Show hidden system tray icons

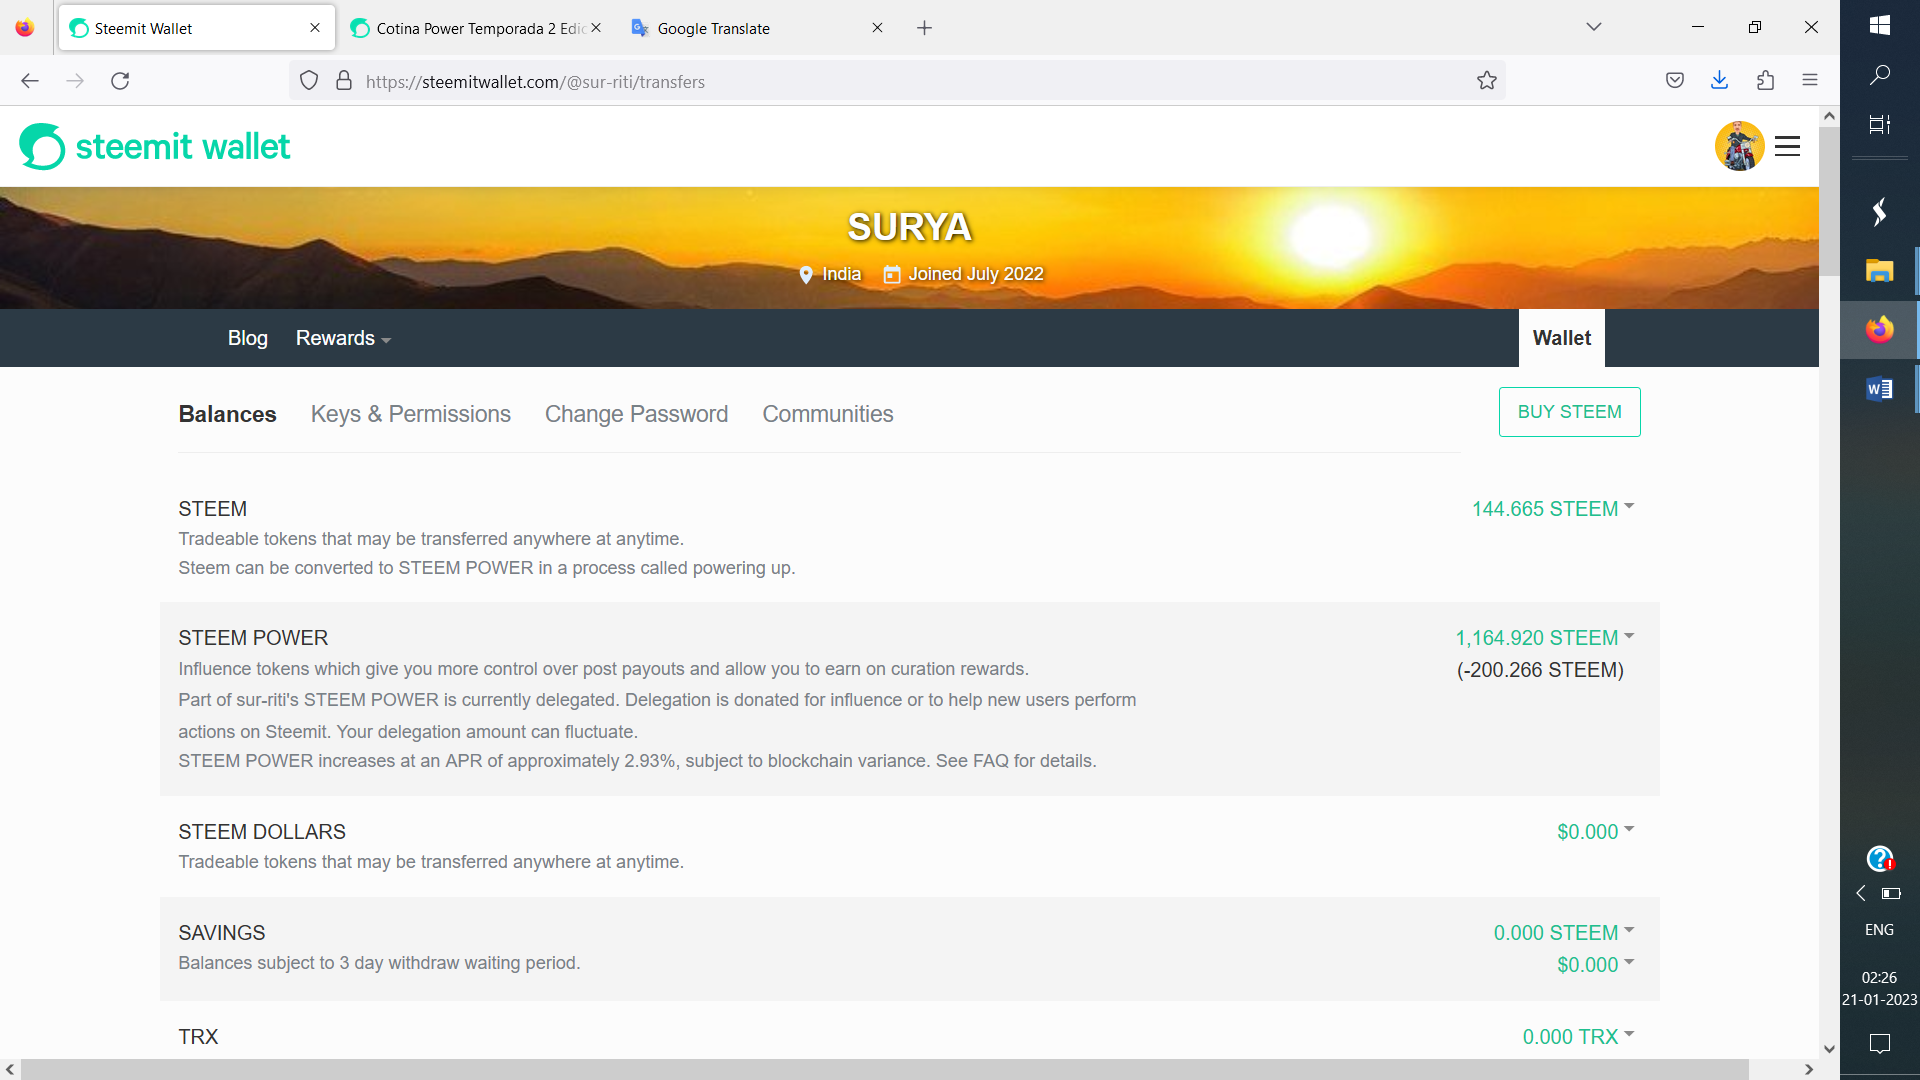point(1861,893)
